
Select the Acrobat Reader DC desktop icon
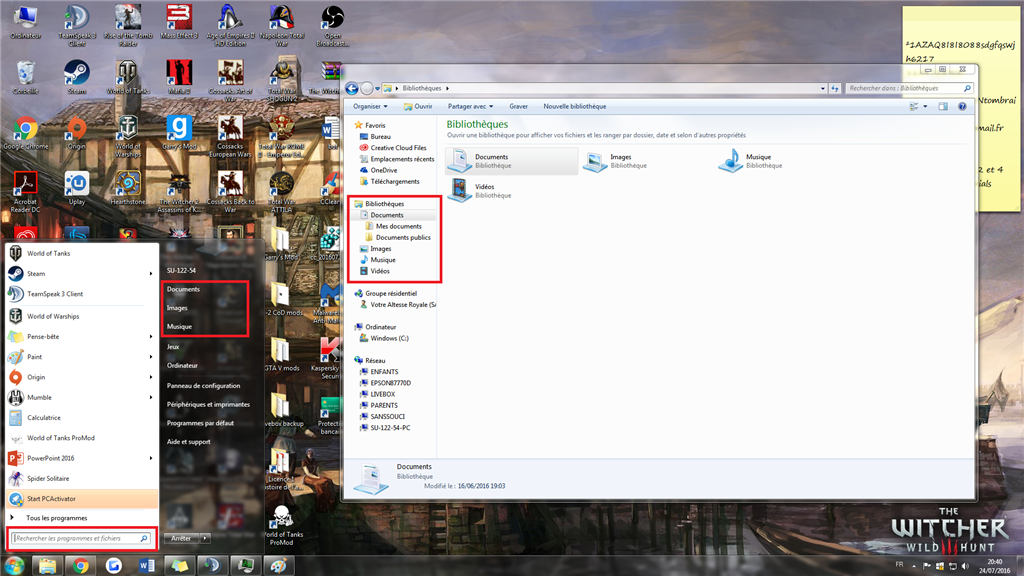[x=25, y=191]
